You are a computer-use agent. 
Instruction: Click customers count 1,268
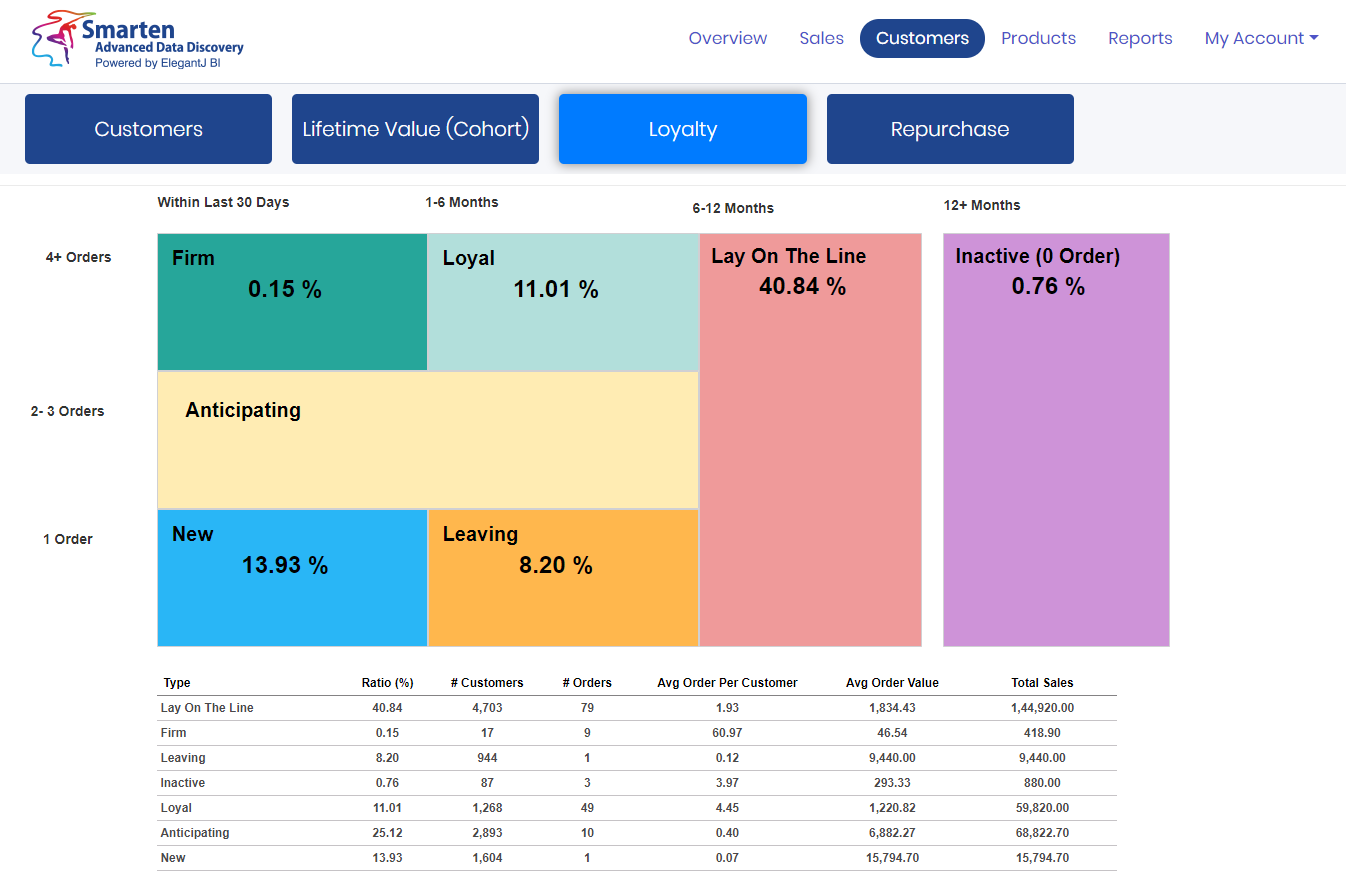pos(487,808)
